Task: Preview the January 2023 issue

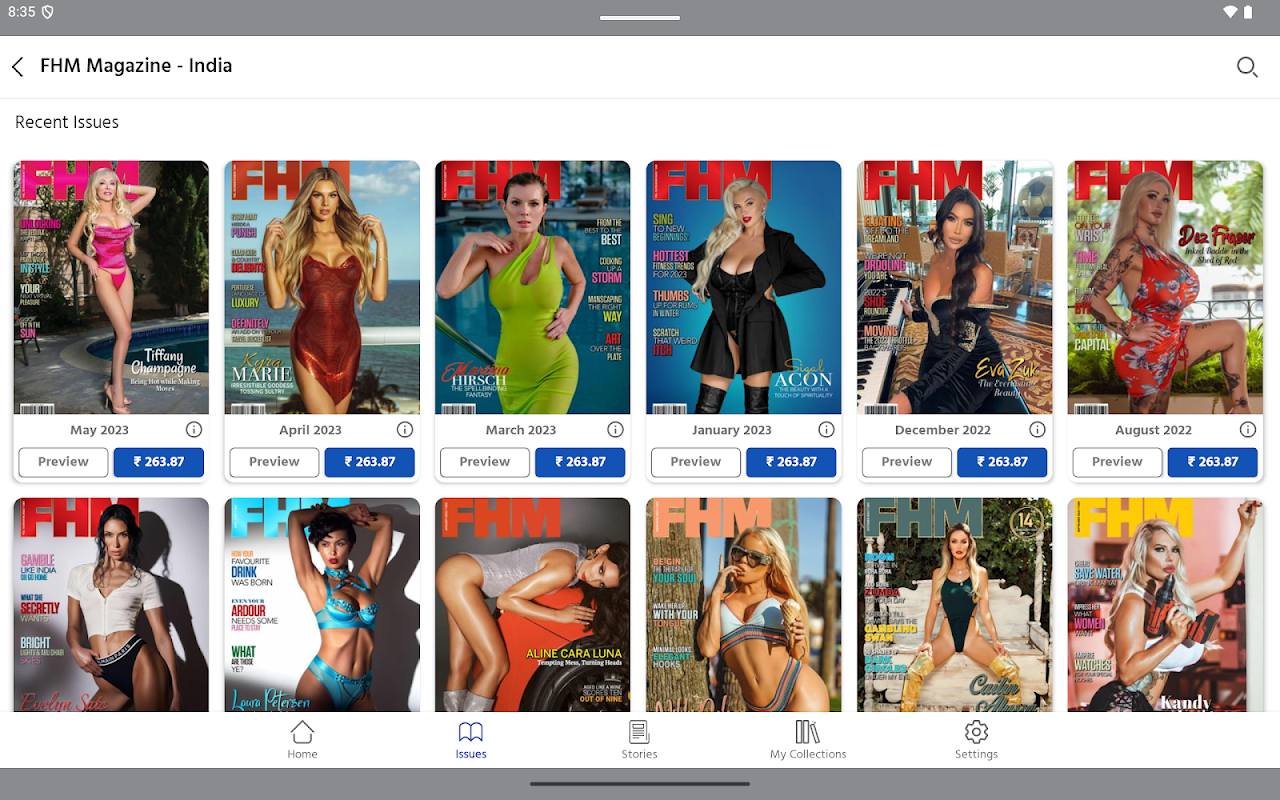Action: click(696, 462)
